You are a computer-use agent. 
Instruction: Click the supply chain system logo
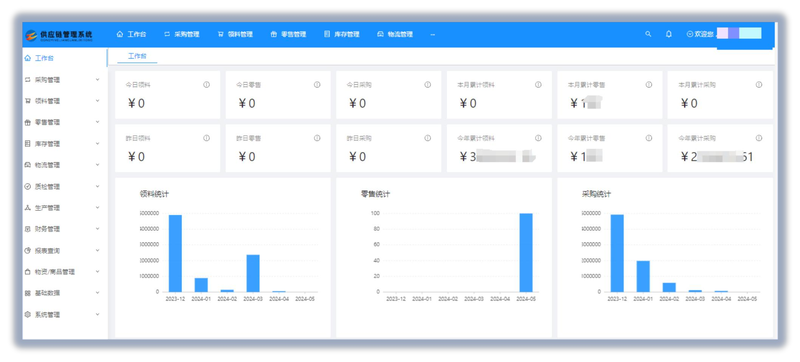(x=59, y=35)
